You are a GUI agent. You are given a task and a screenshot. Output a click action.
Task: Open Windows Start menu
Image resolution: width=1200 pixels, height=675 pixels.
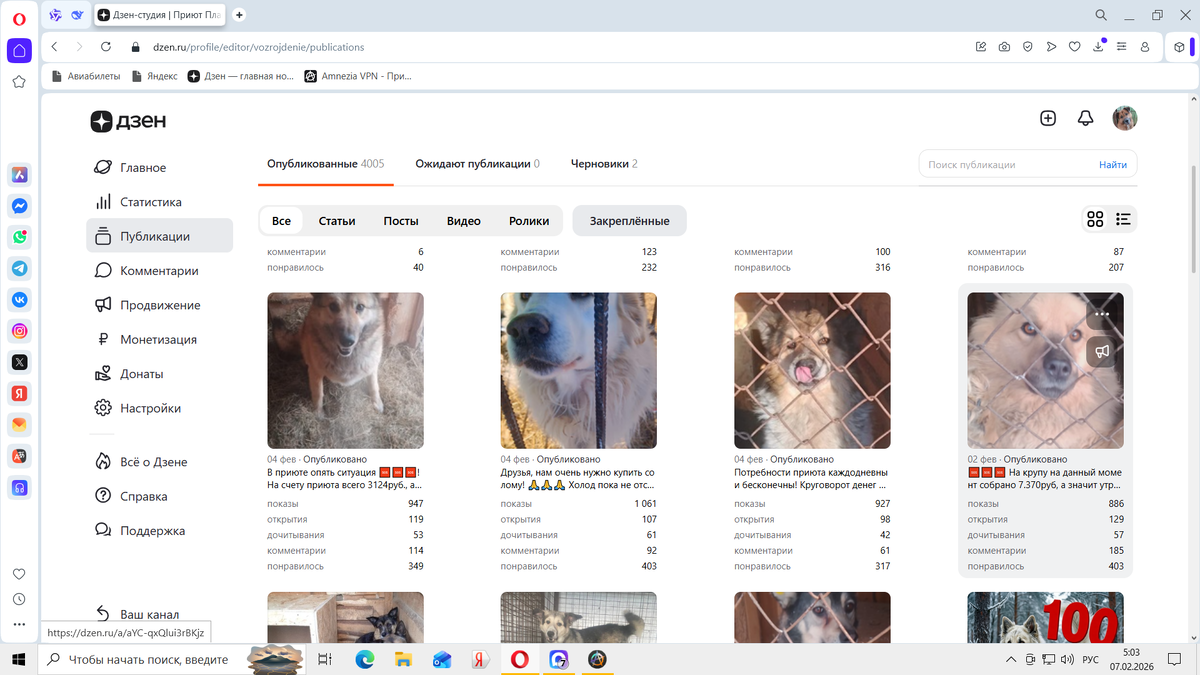19,659
